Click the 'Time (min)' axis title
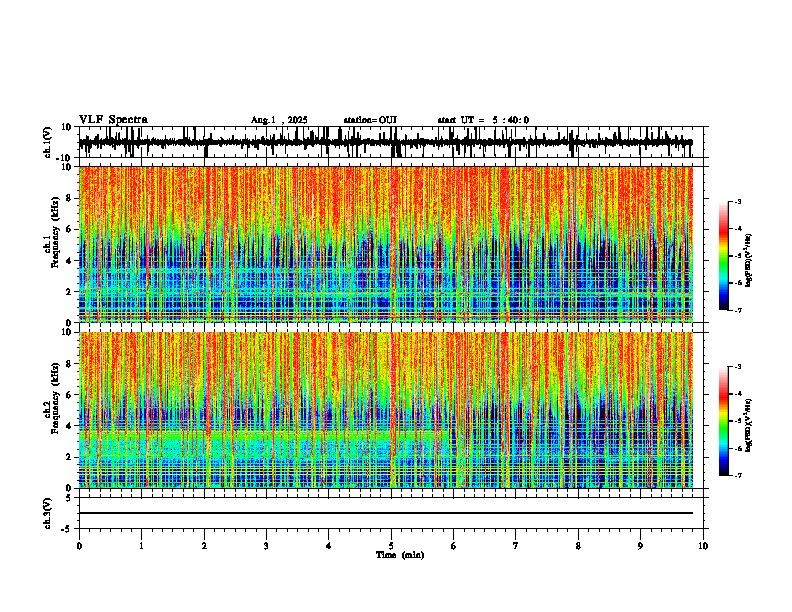This screenshot has height=612, width=792. [x=400, y=555]
